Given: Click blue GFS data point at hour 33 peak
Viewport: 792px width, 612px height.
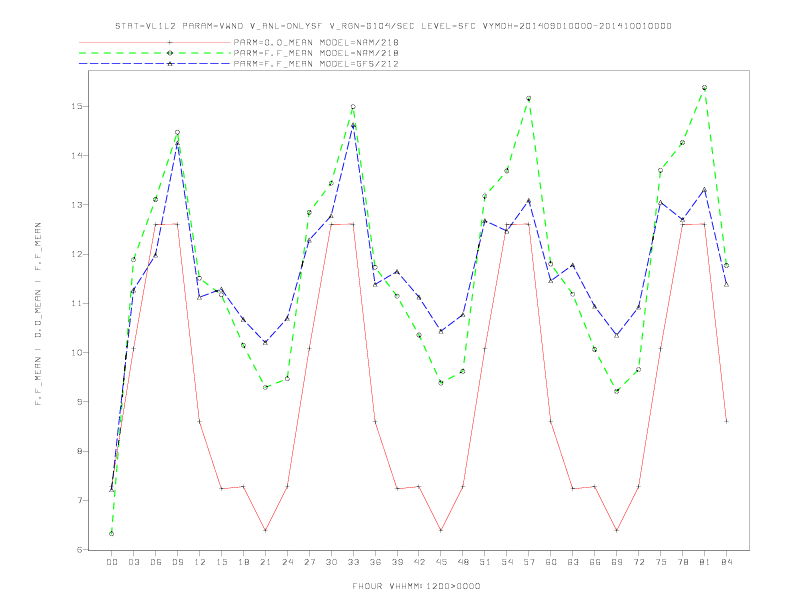Looking at the screenshot, I should click(353, 125).
